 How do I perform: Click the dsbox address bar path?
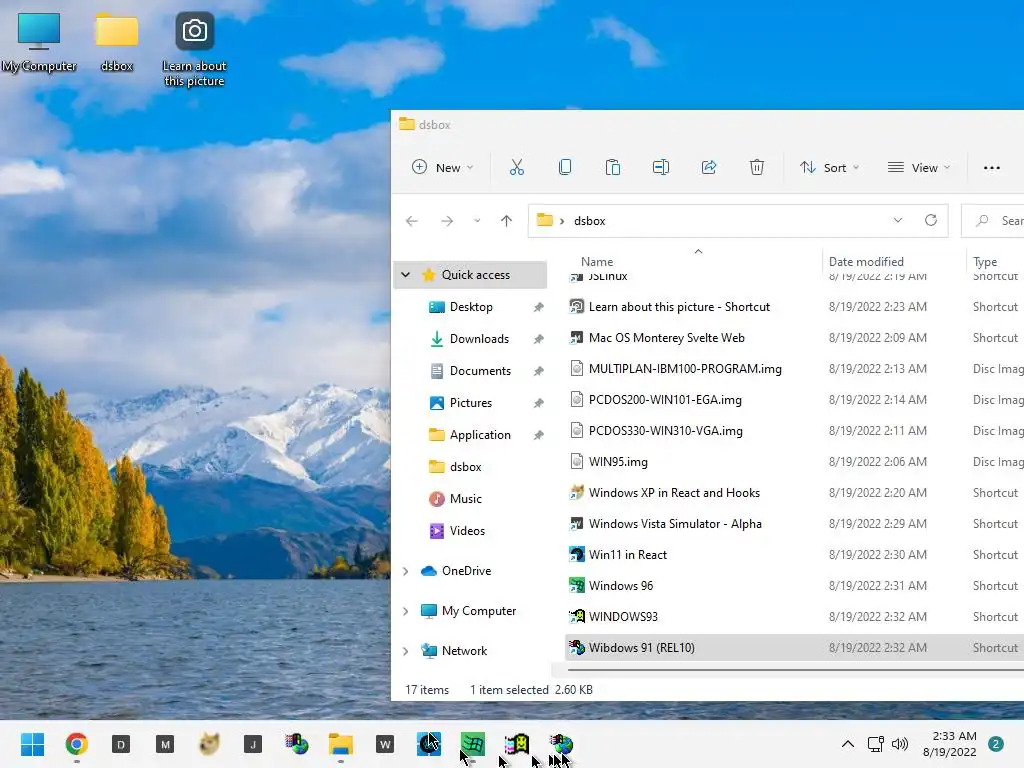point(589,221)
